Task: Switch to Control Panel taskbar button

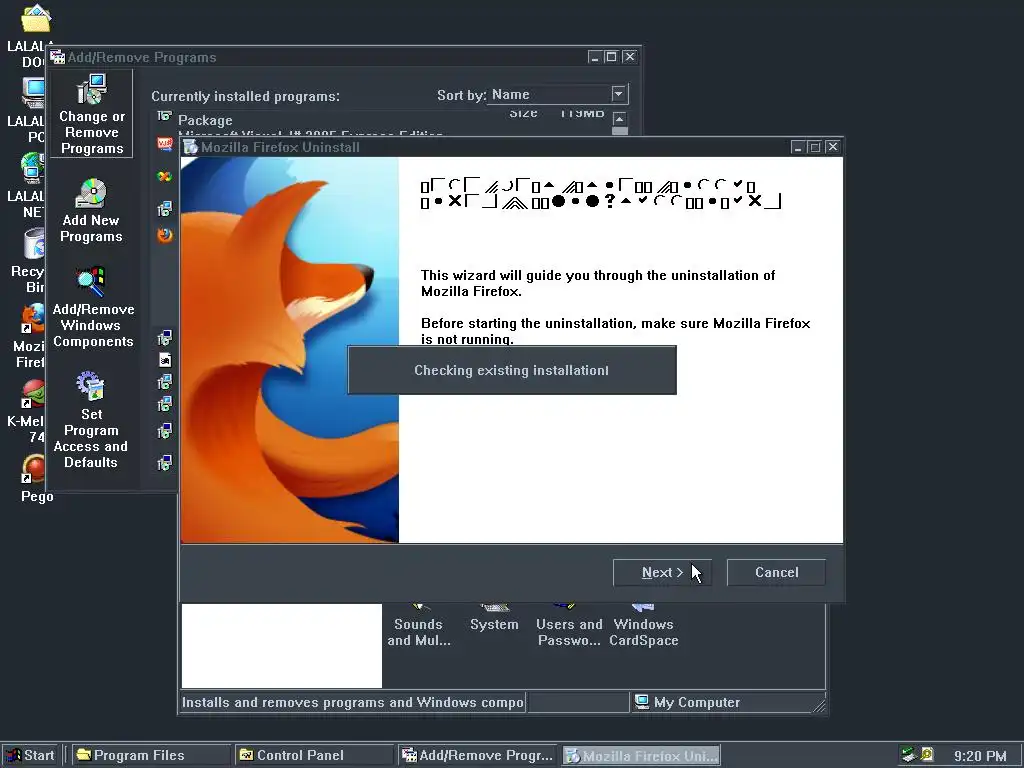Action: pyautogui.click(x=314, y=756)
